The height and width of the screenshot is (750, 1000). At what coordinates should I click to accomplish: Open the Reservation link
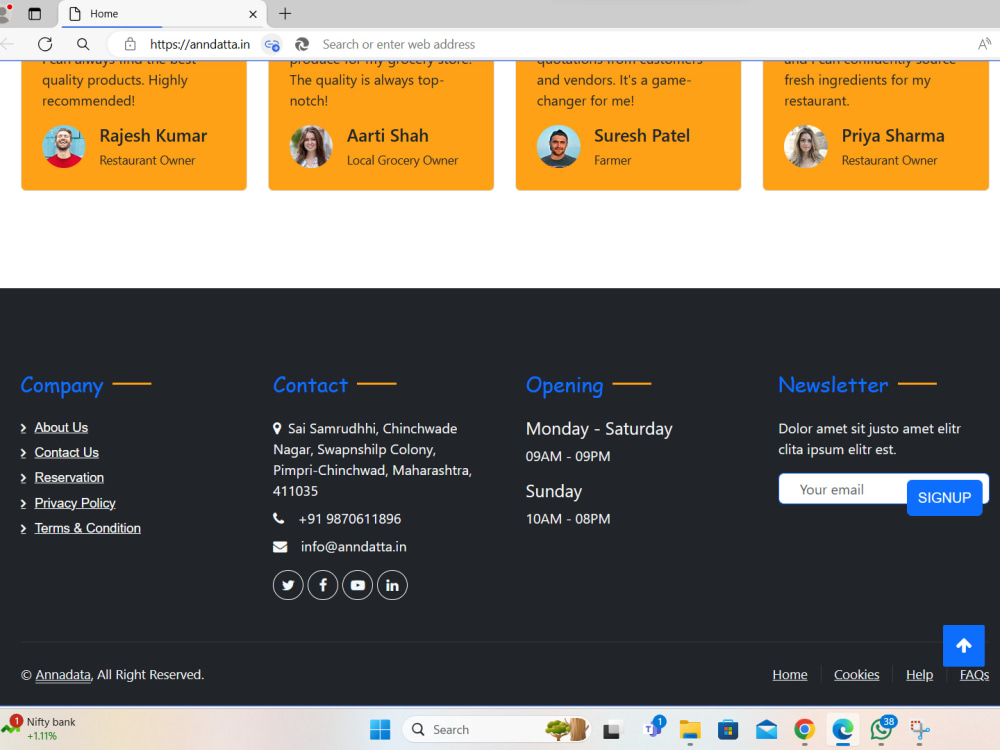(69, 477)
